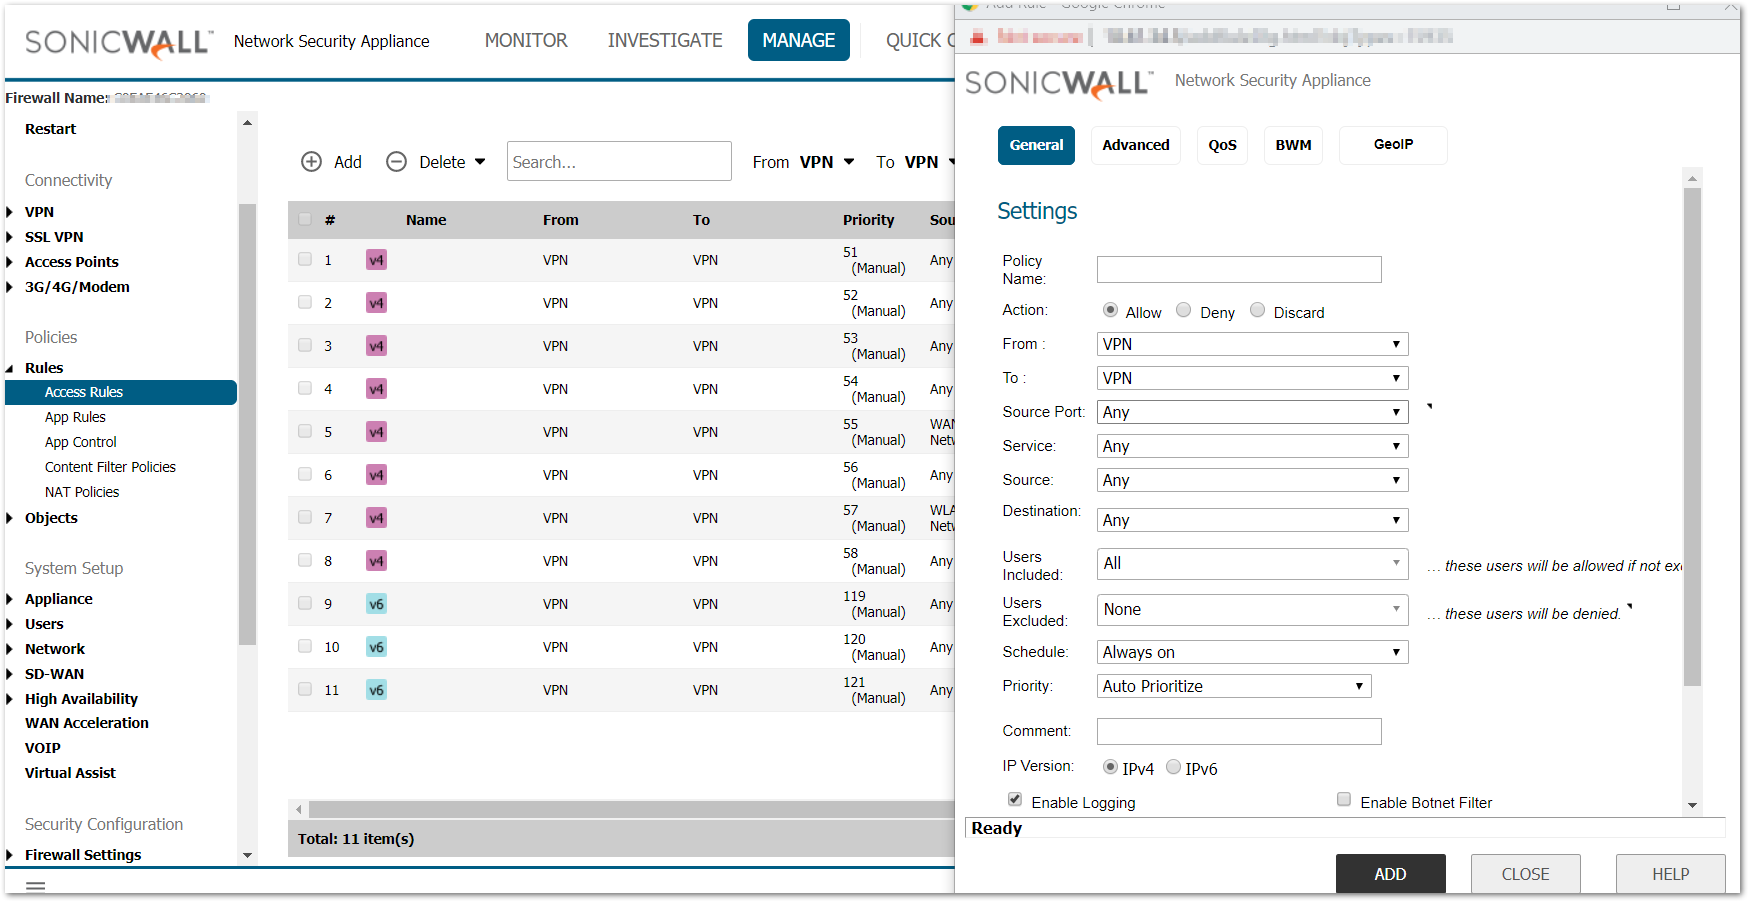Expand the Objects tree node
1749x902 pixels.
10,518
